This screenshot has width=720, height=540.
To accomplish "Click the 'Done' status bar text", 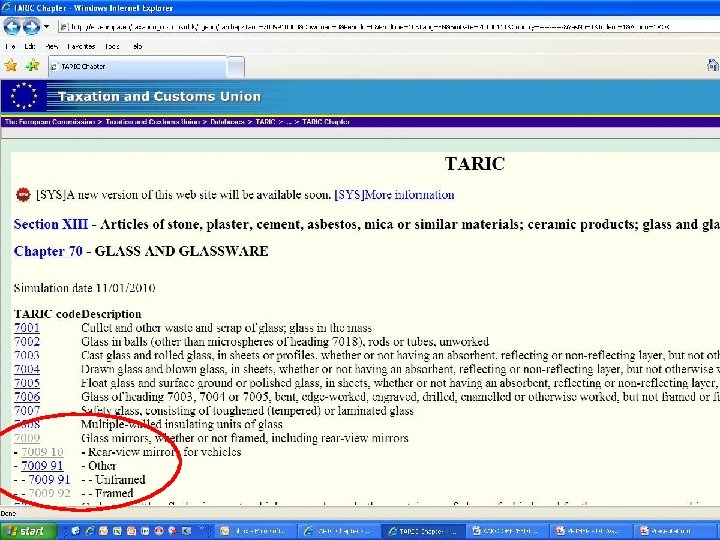I will click(x=8, y=513).
